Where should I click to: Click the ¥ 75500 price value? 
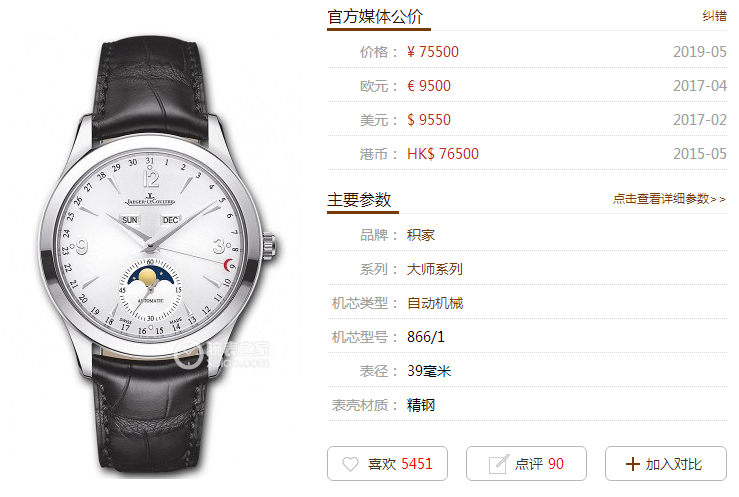coord(433,52)
